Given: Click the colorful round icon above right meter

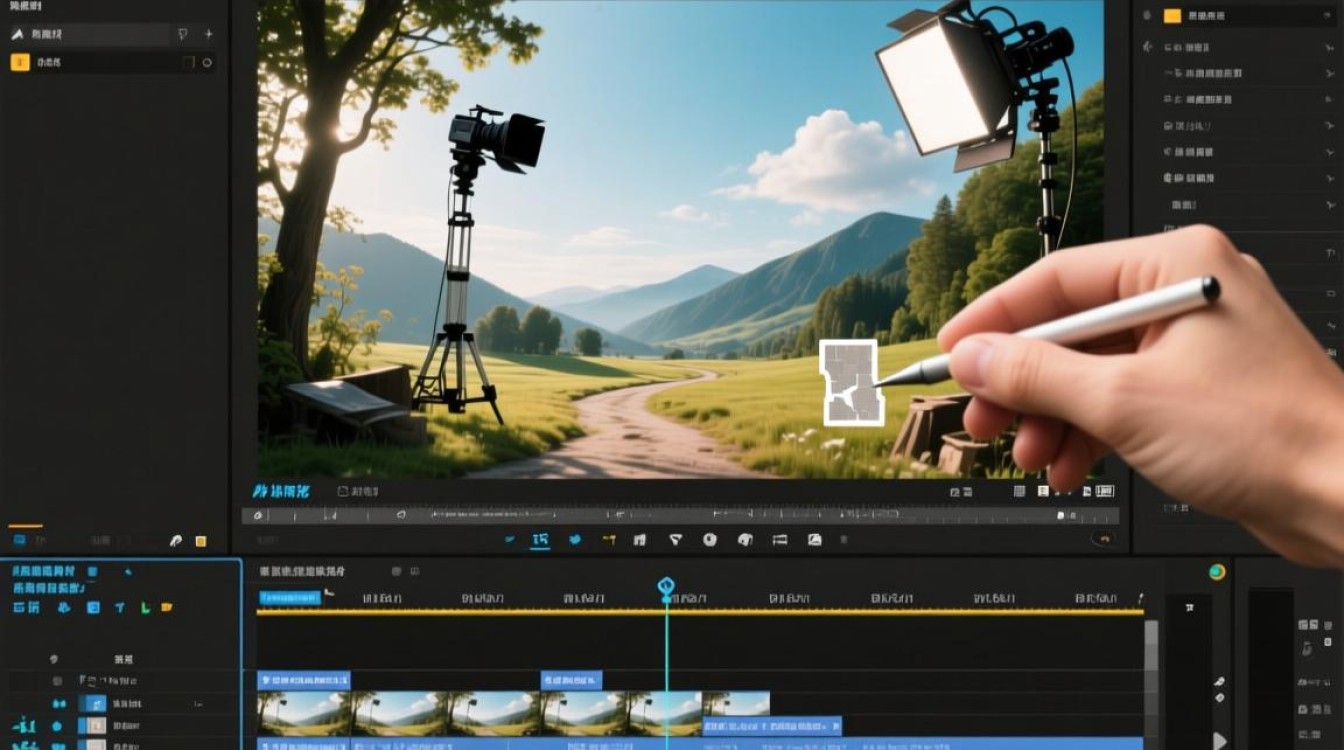Looking at the screenshot, I should (x=1217, y=572).
